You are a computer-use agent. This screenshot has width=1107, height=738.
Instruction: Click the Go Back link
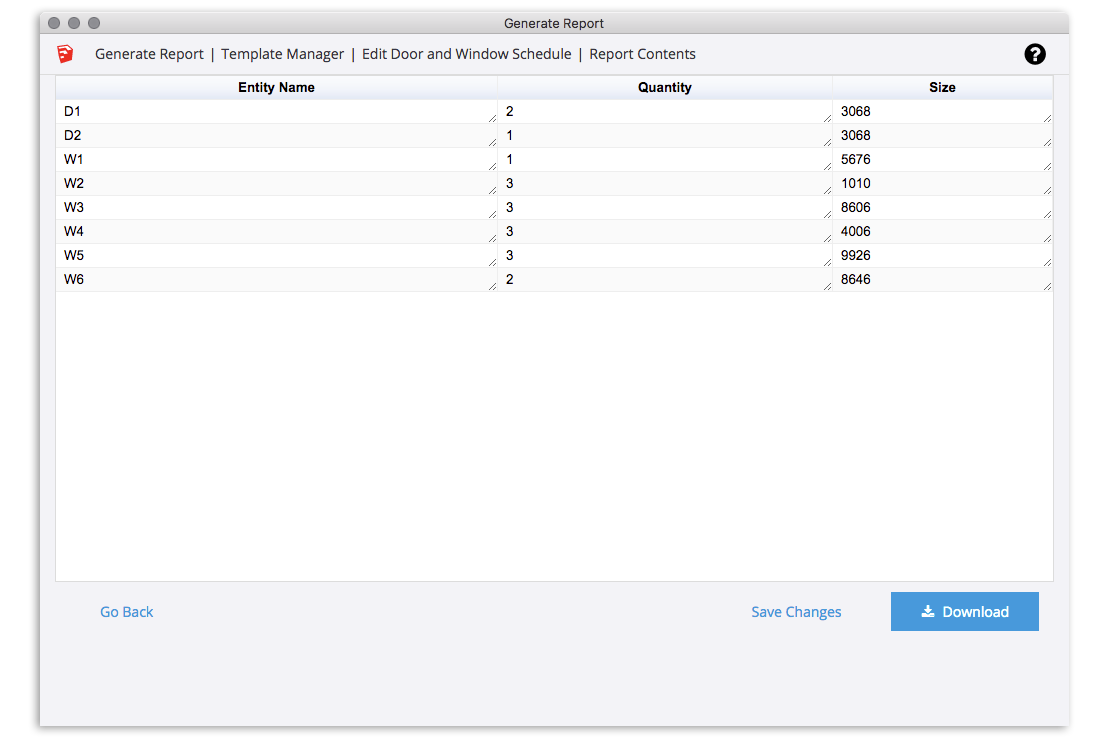[126, 612]
